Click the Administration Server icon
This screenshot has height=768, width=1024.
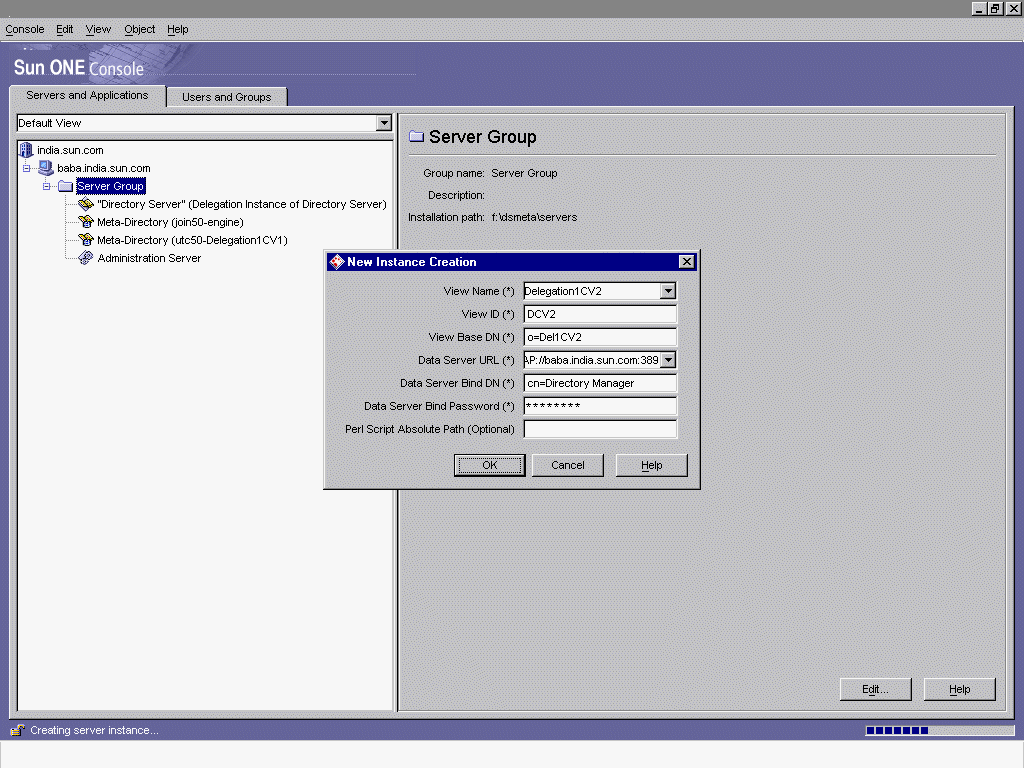click(86, 258)
